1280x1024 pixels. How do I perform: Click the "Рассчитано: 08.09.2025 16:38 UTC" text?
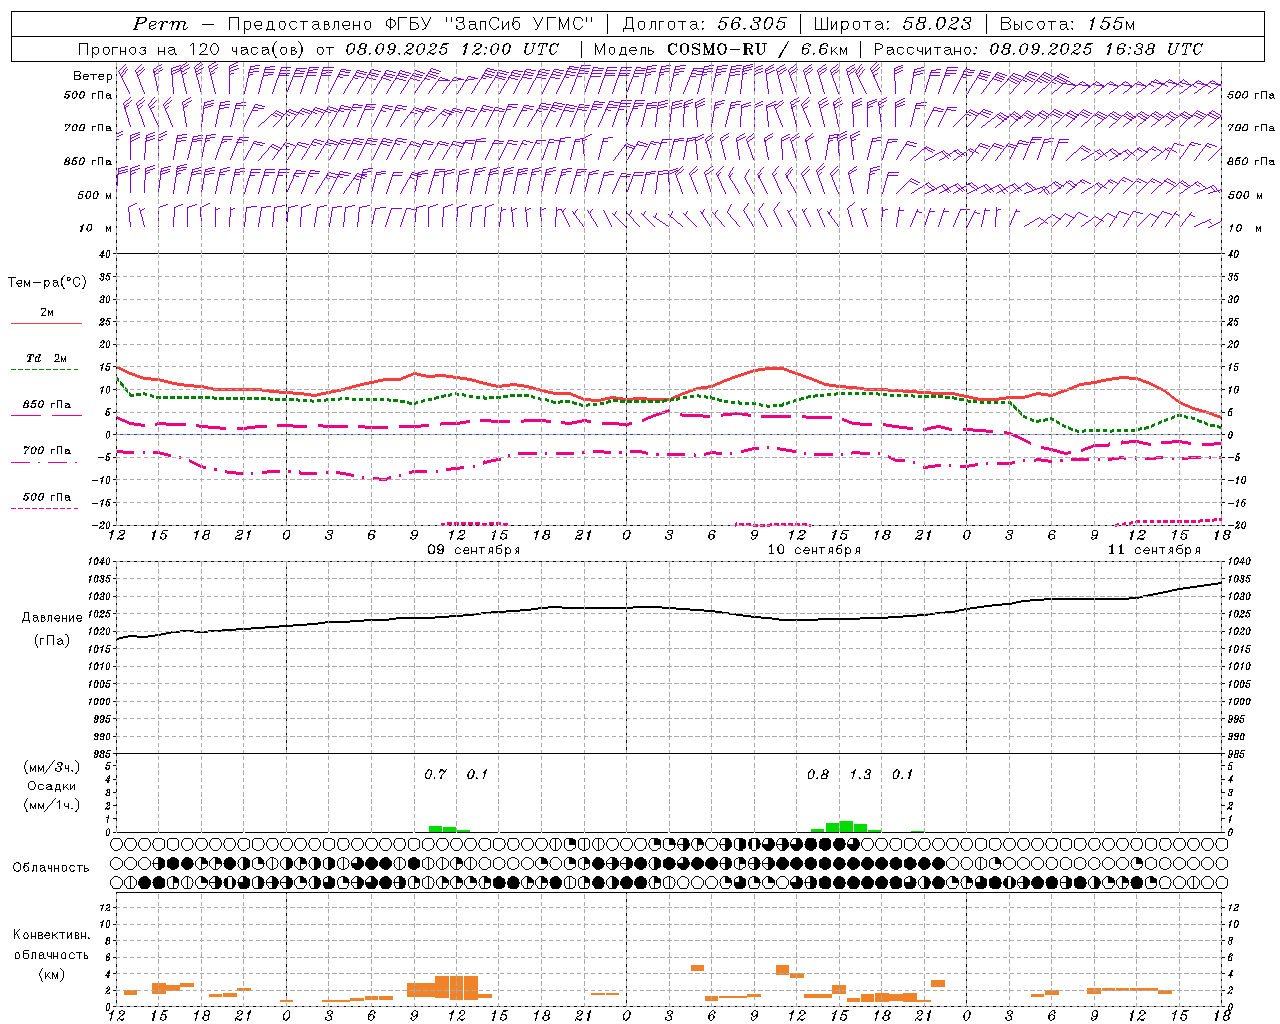(1038, 49)
